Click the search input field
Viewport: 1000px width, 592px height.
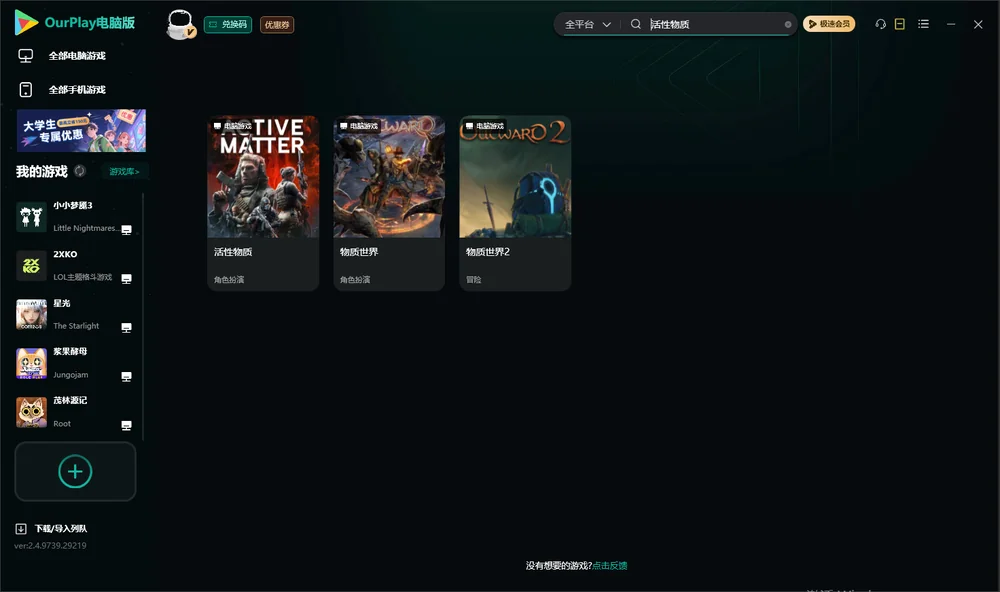(714, 24)
